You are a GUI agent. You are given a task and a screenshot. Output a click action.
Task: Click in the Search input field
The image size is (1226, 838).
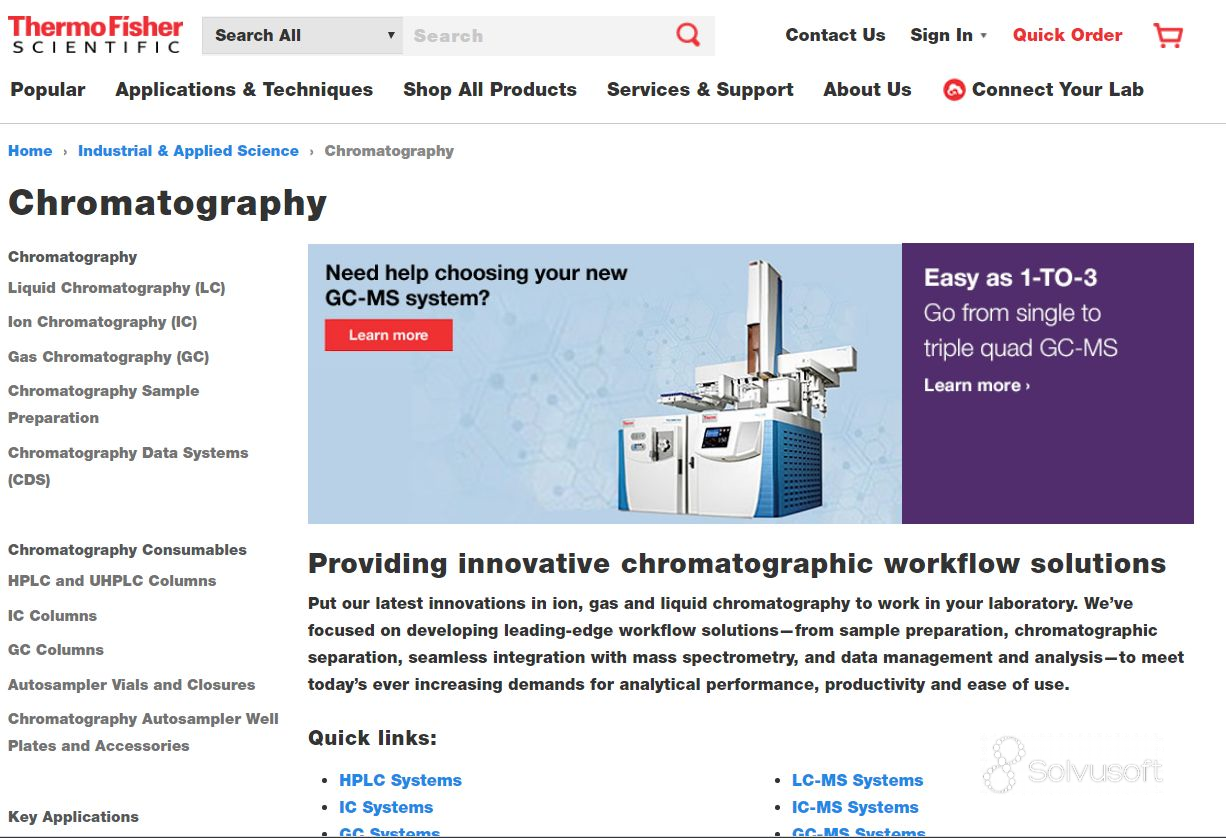pos(538,35)
